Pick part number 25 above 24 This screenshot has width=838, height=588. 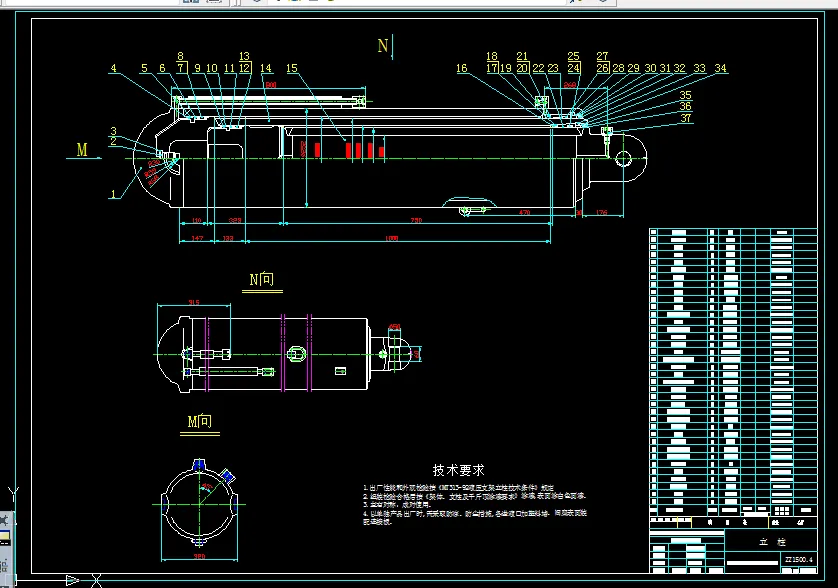pos(573,56)
